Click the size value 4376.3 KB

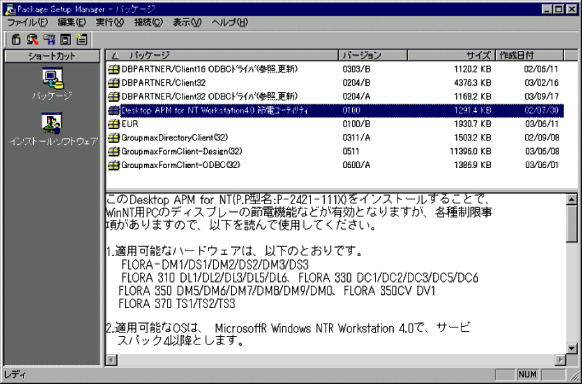point(473,83)
